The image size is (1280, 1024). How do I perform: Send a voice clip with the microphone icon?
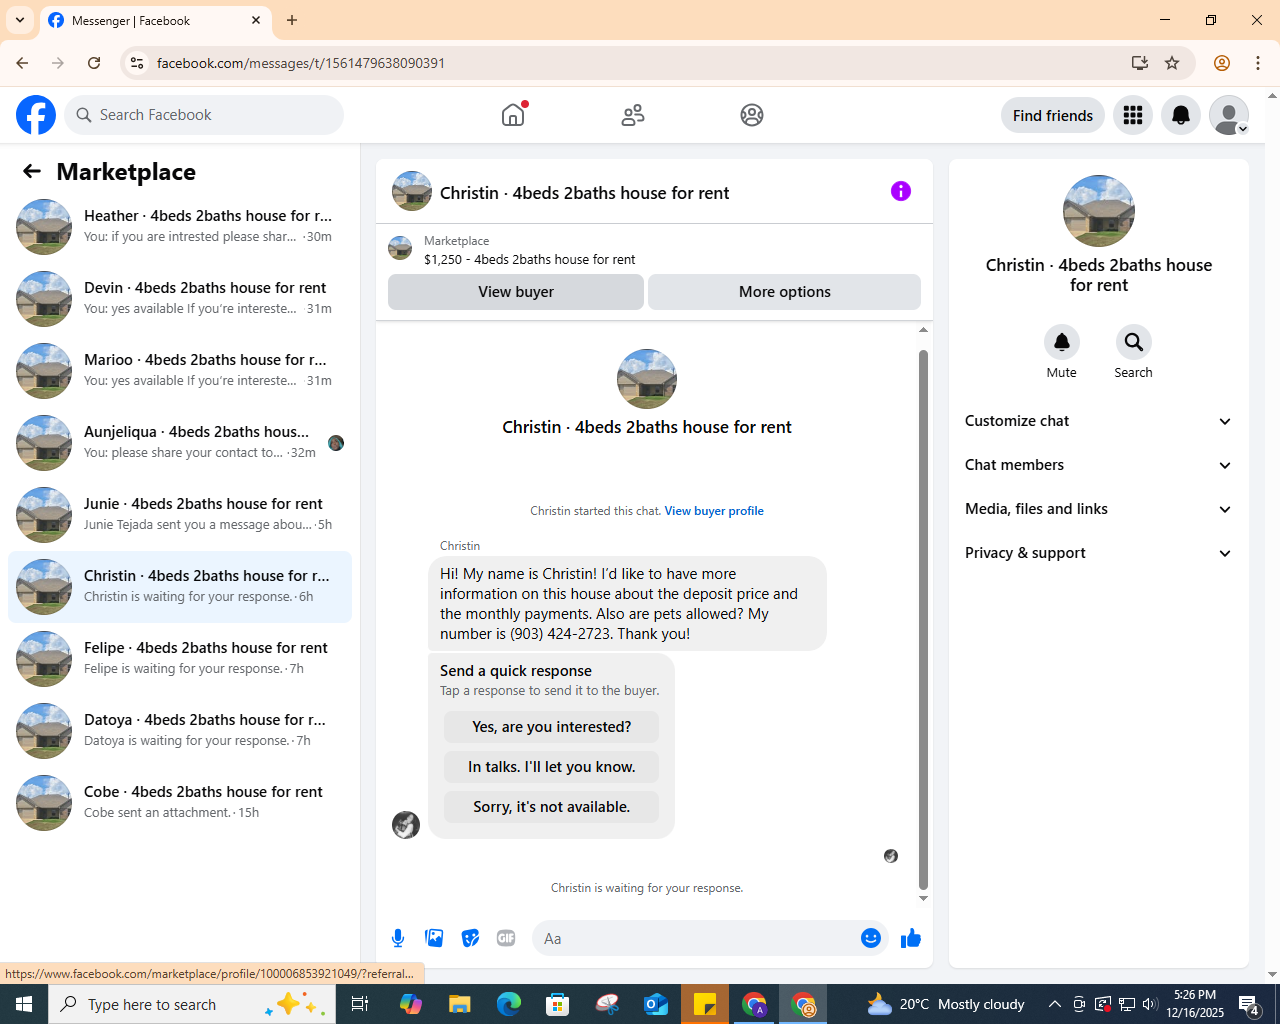coord(398,938)
